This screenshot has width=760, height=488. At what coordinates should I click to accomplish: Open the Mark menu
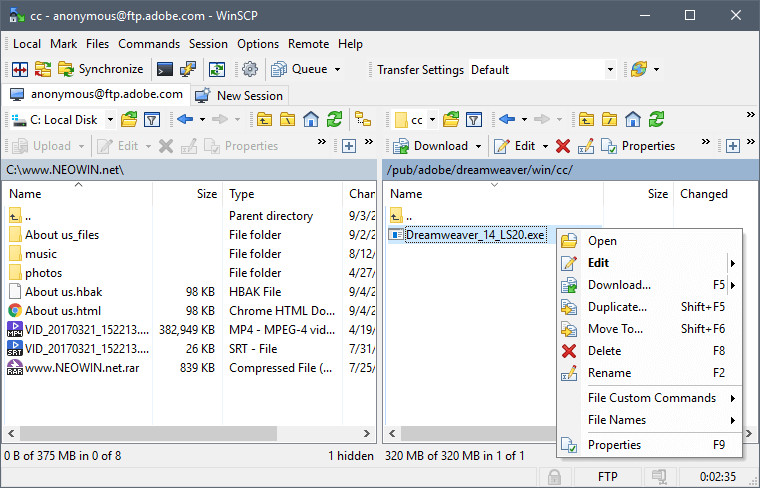coord(63,44)
